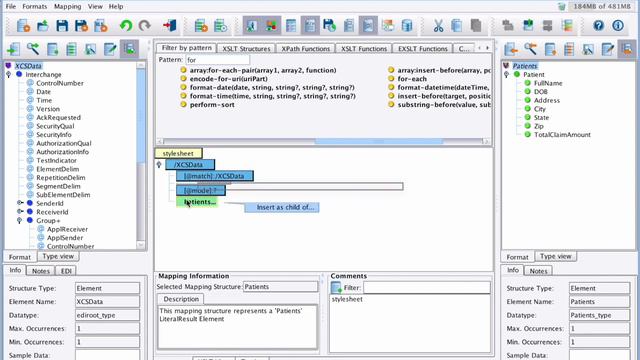Switch to the XSLT Structures tab
The height and width of the screenshot is (360, 640).
(246, 49)
